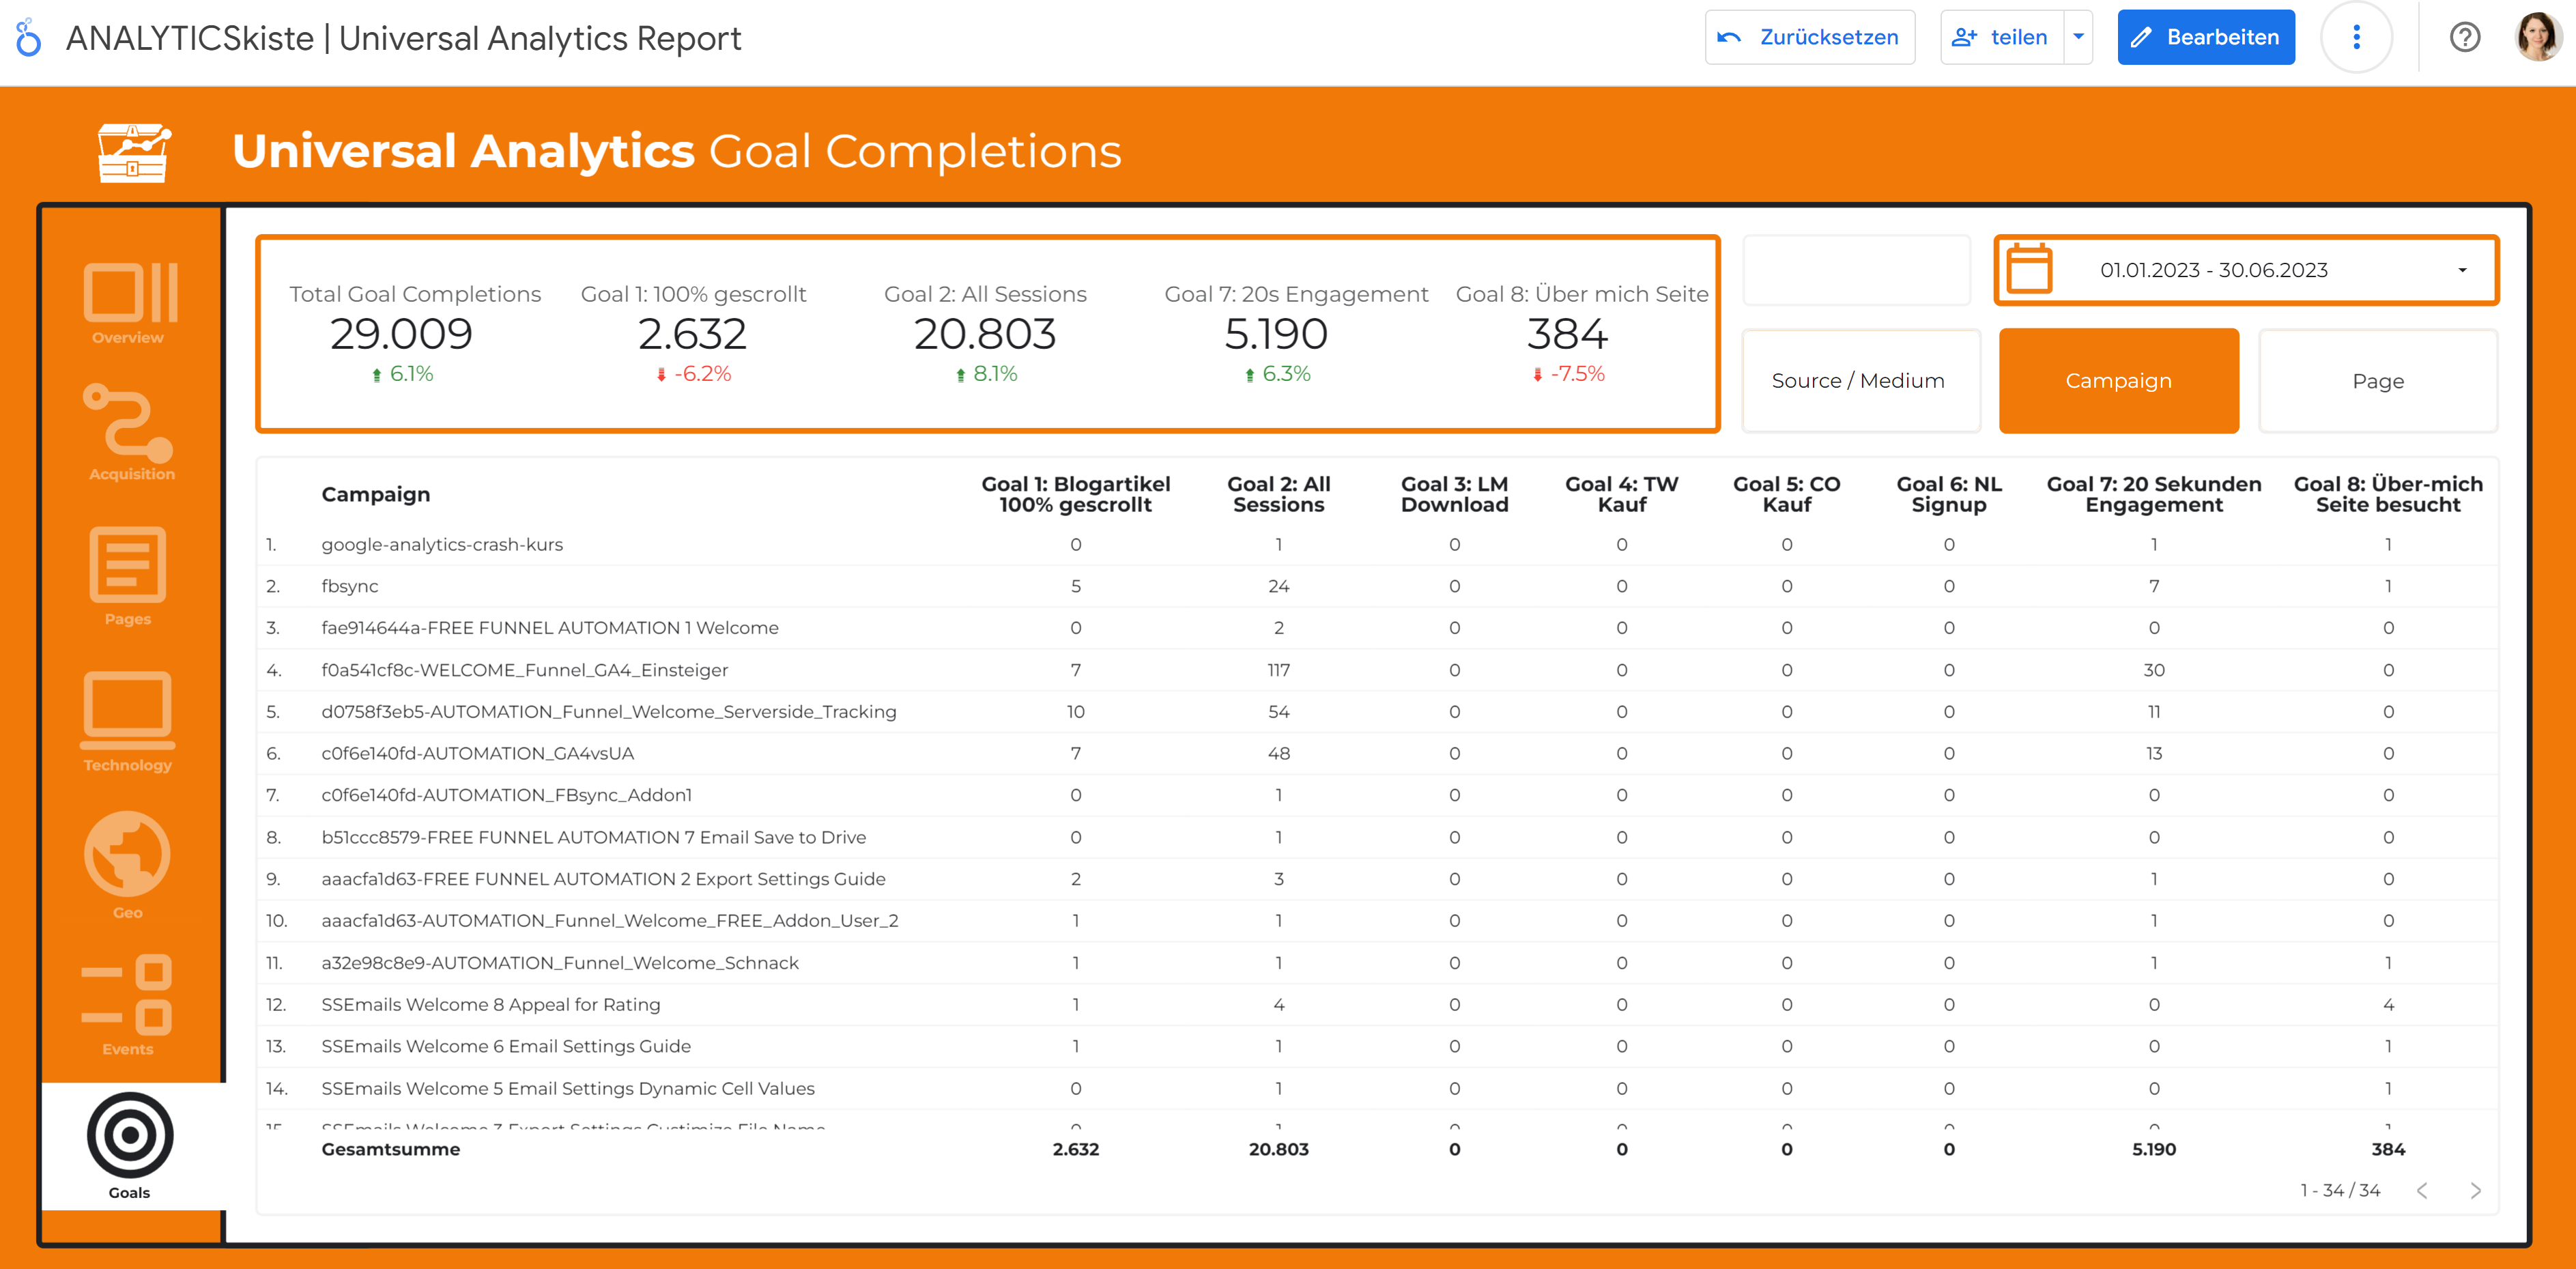Click the ANALYTICSkiste logo icon
Screen dimensions: 2576x1269
[29, 37]
